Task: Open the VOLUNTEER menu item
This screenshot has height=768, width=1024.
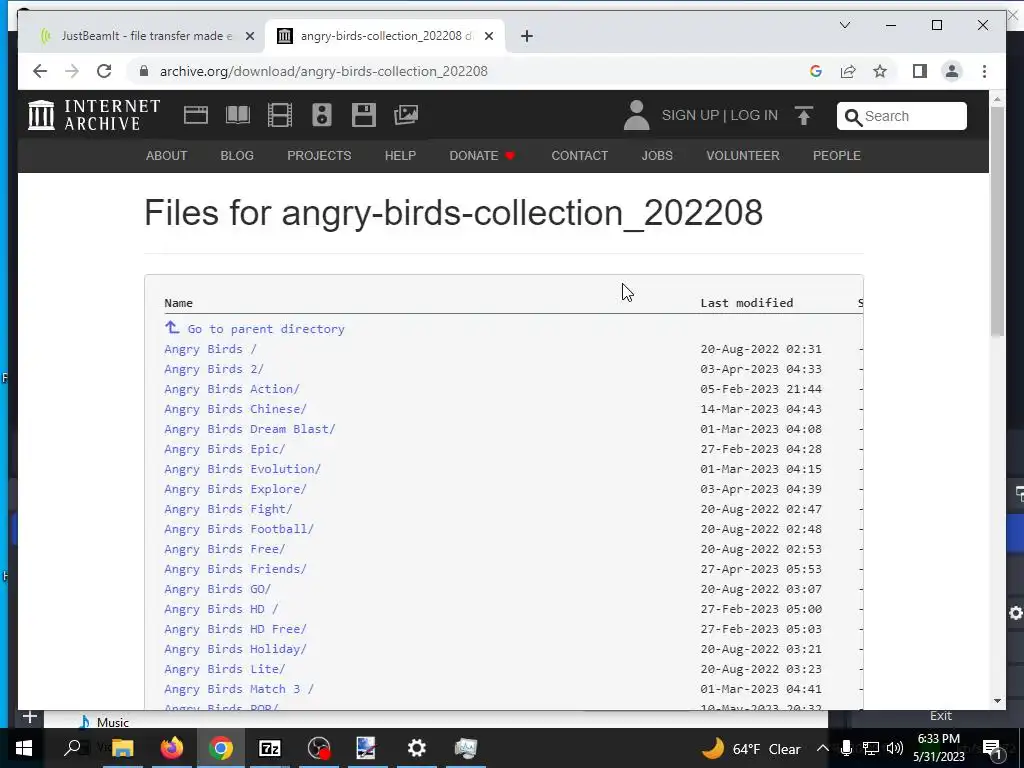Action: tap(743, 155)
